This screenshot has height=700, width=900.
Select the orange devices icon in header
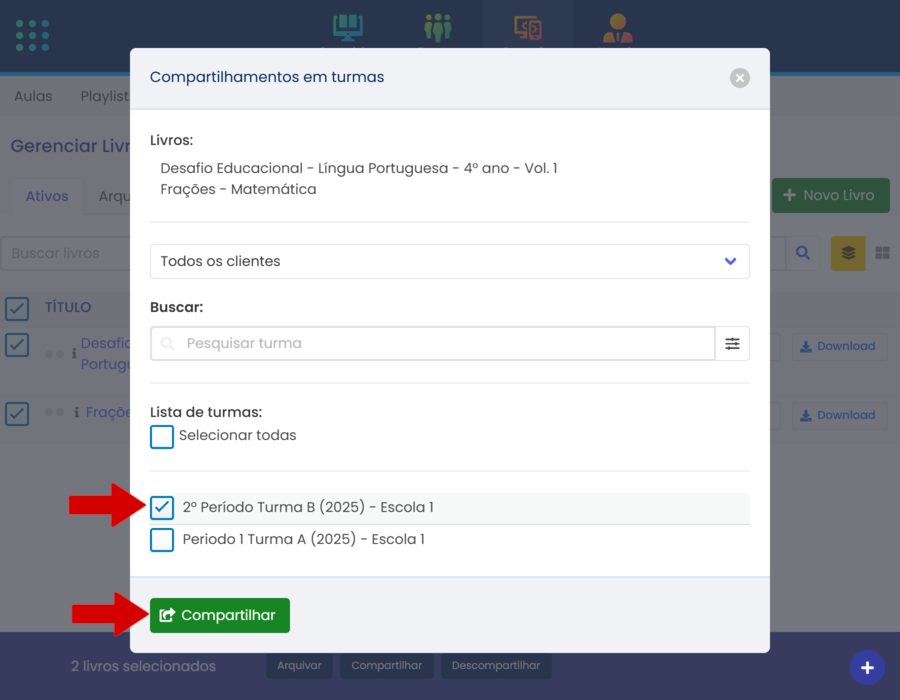point(527,27)
